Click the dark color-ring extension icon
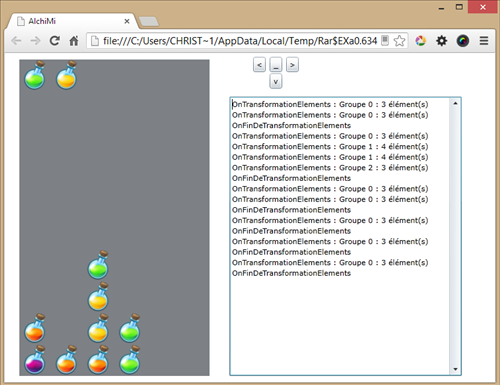 pyautogui.click(x=463, y=41)
